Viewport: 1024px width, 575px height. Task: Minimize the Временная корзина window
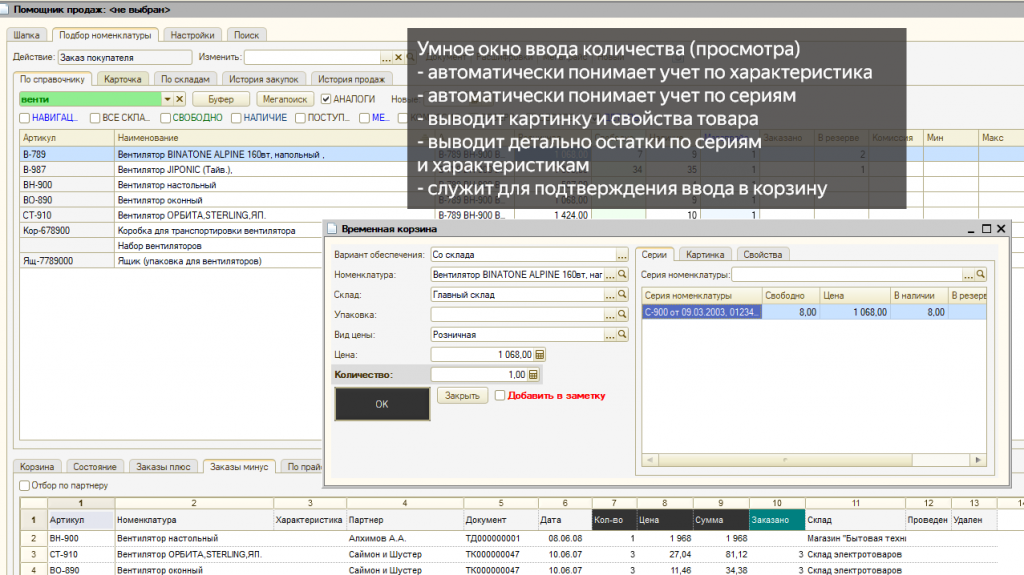pos(971,230)
